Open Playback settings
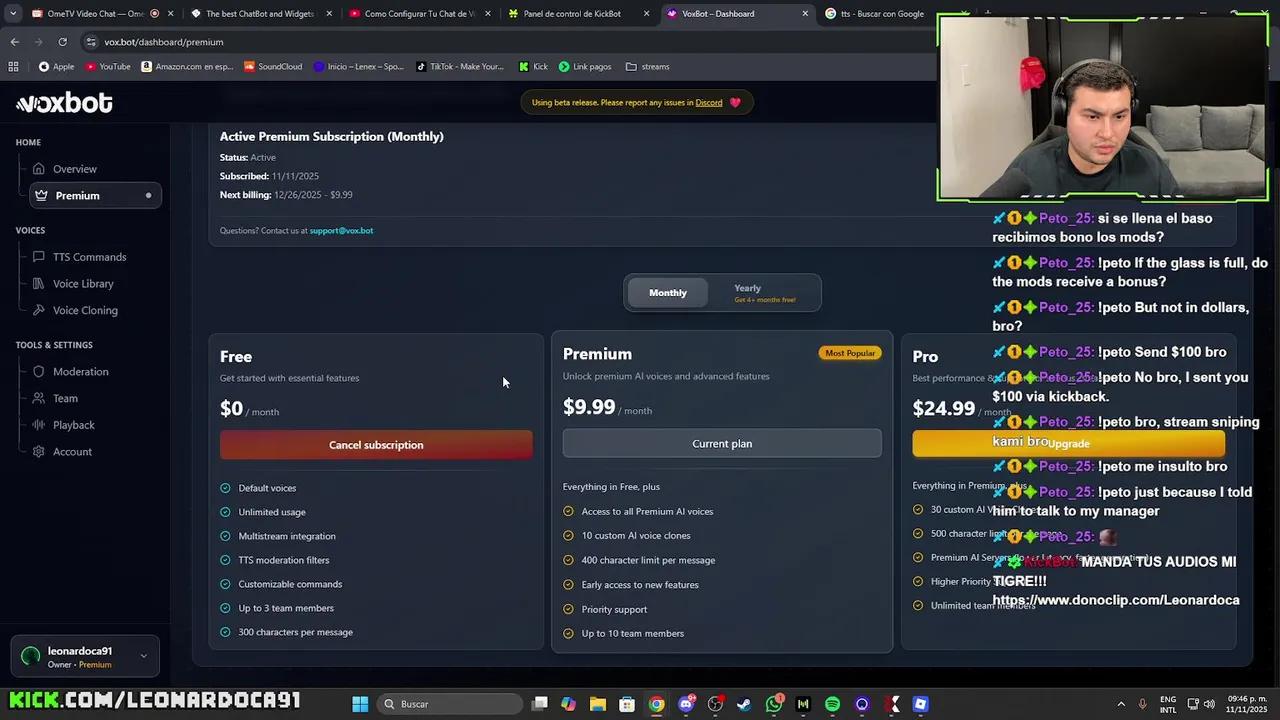This screenshot has width=1280, height=720. click(73, 425)
